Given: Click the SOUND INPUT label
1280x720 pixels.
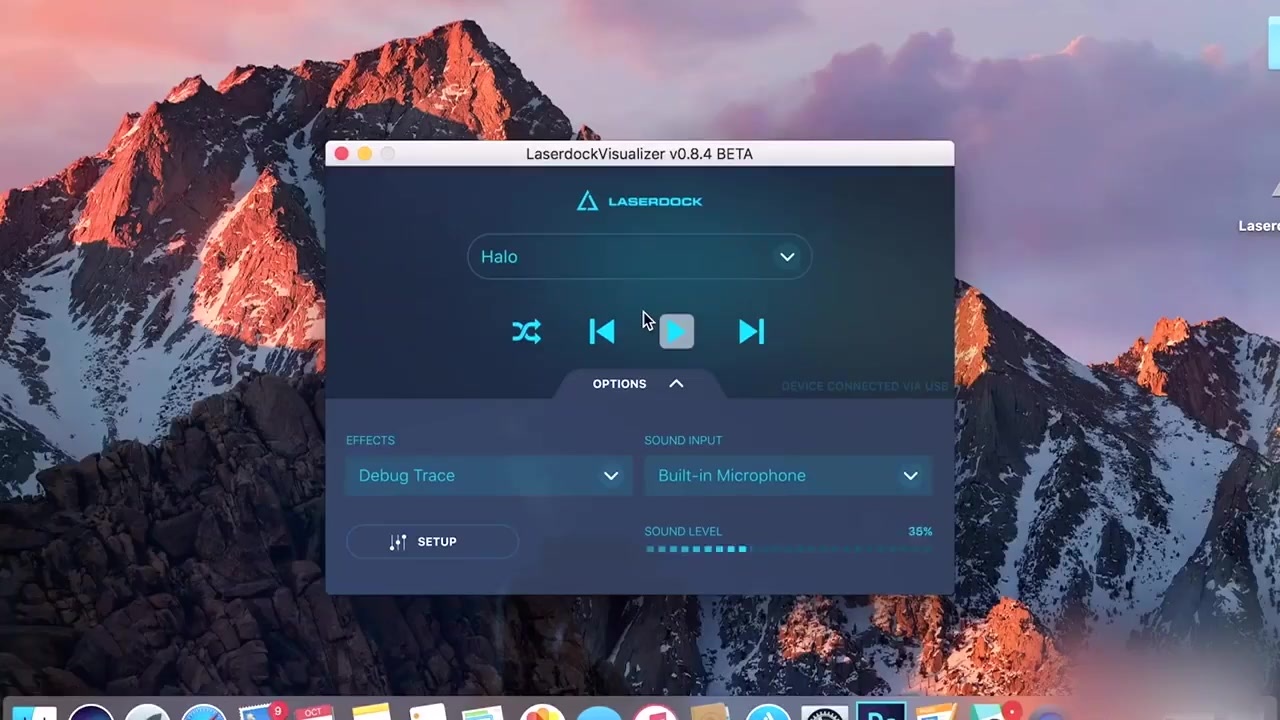Looking at the screenshot, I should tap(683, 440).
